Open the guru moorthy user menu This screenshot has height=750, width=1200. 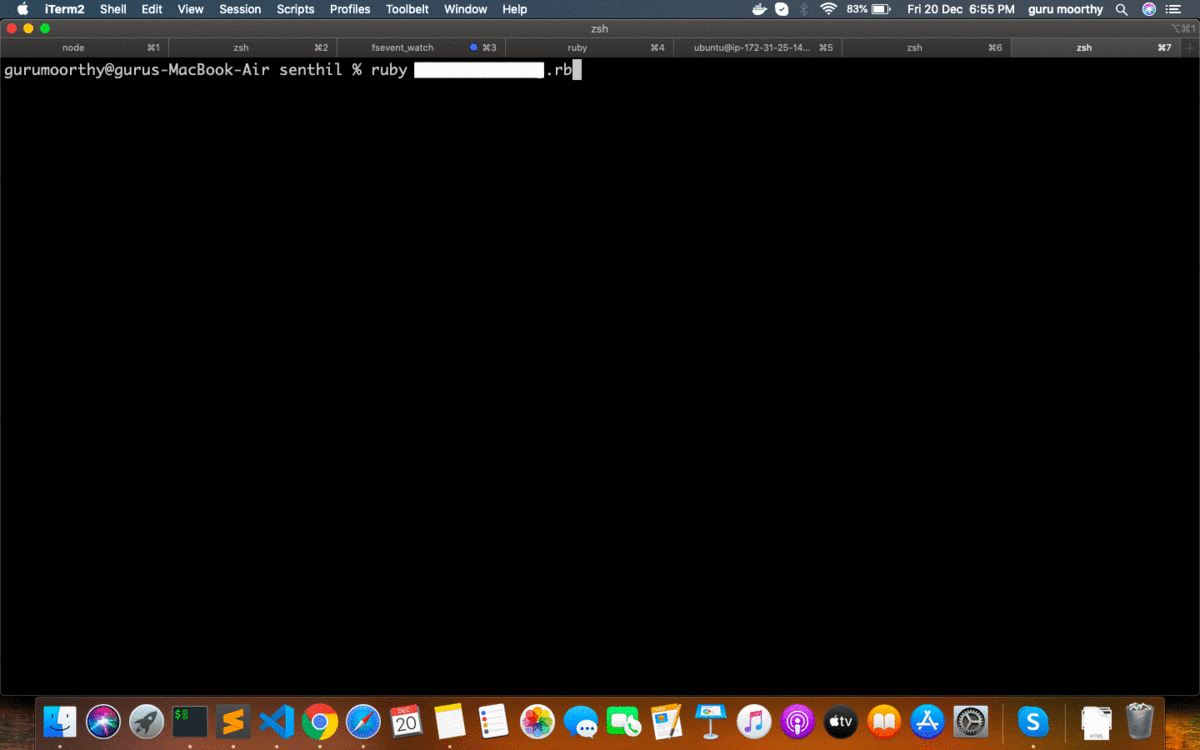click(1065, 9)
